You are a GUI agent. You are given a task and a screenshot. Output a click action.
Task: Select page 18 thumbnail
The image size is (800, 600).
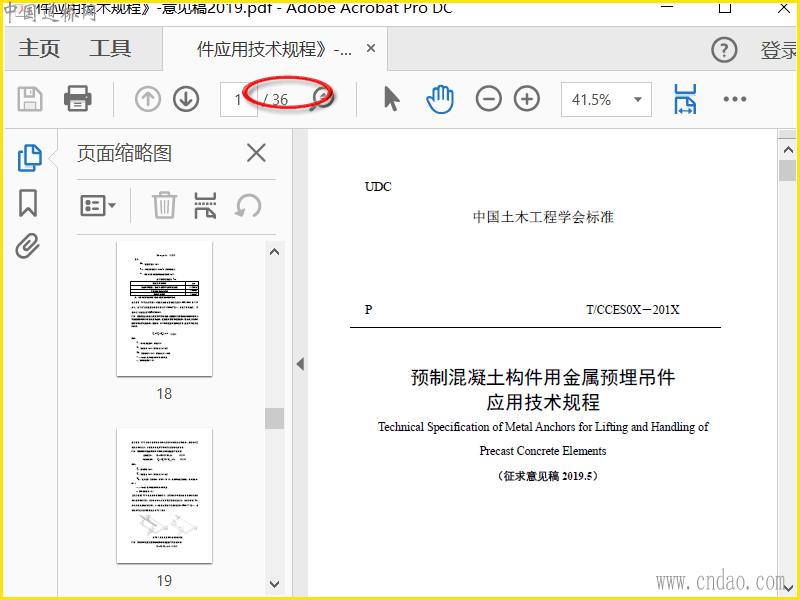pyautogui.click(x=164, y=309)
